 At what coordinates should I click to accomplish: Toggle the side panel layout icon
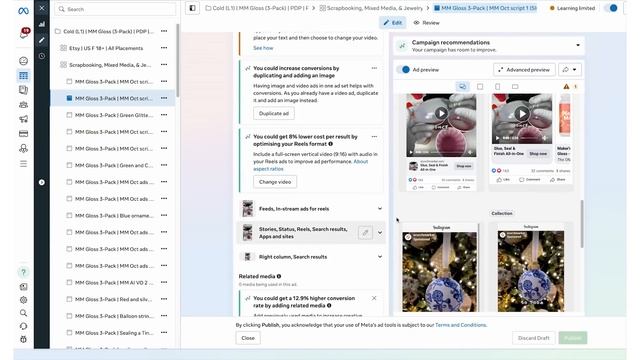[x=192, y=8]
